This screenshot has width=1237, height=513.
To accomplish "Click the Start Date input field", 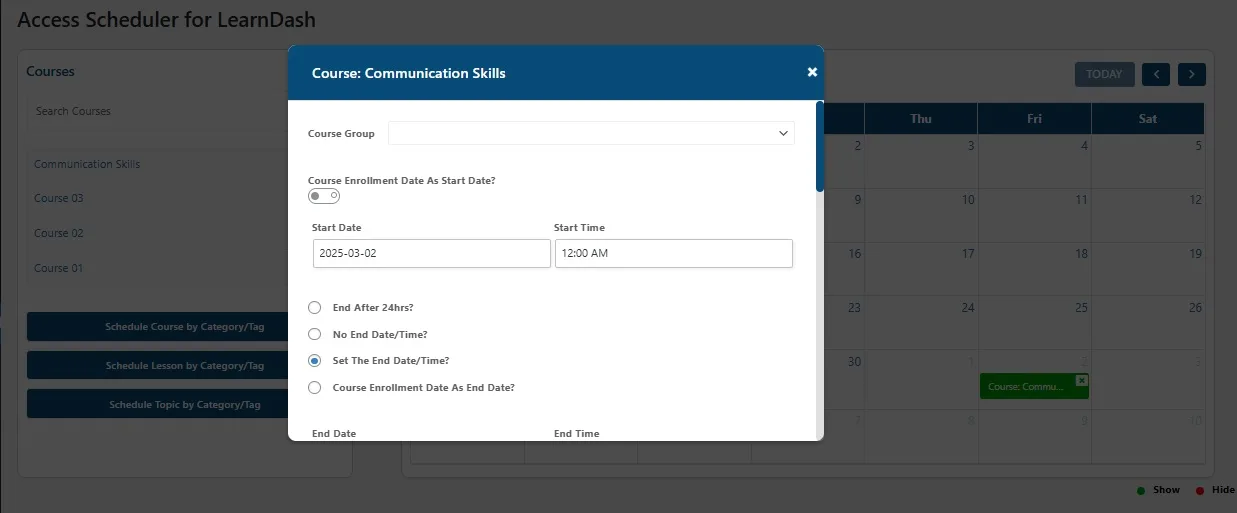I will (x=431, y=253).
